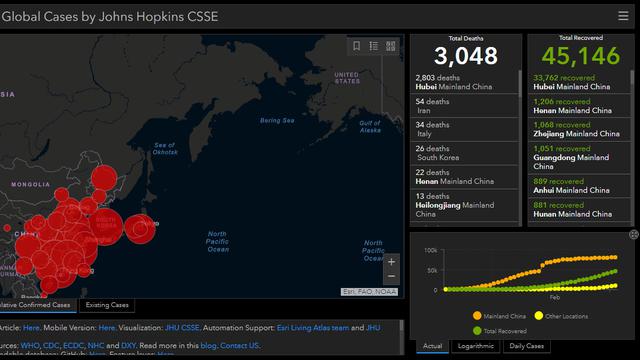Open the NHC source link
Image resolution: width=640 pixels, height=360 pixels.
(96, 345)
